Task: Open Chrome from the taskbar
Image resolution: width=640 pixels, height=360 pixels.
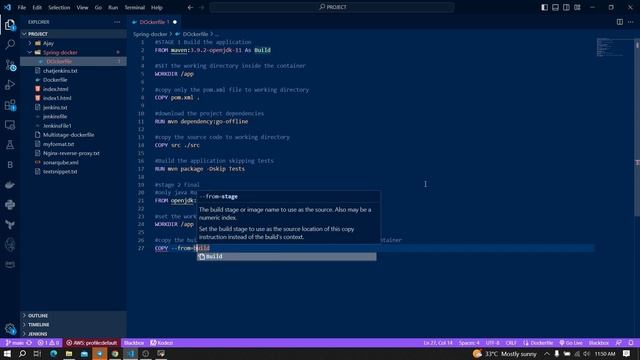Action: 115,353
